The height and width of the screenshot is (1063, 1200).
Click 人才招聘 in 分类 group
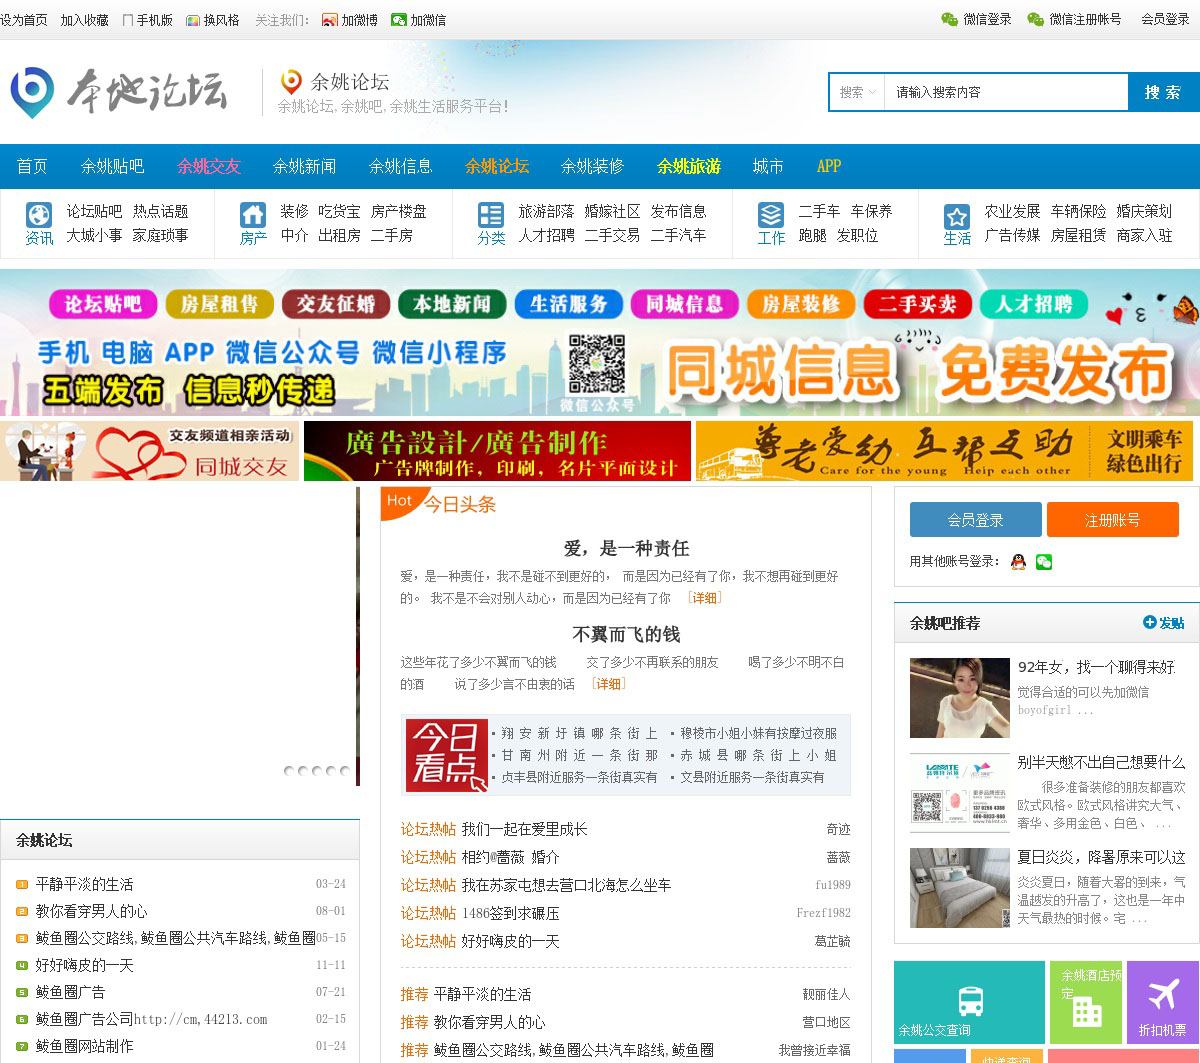[546, 235]
